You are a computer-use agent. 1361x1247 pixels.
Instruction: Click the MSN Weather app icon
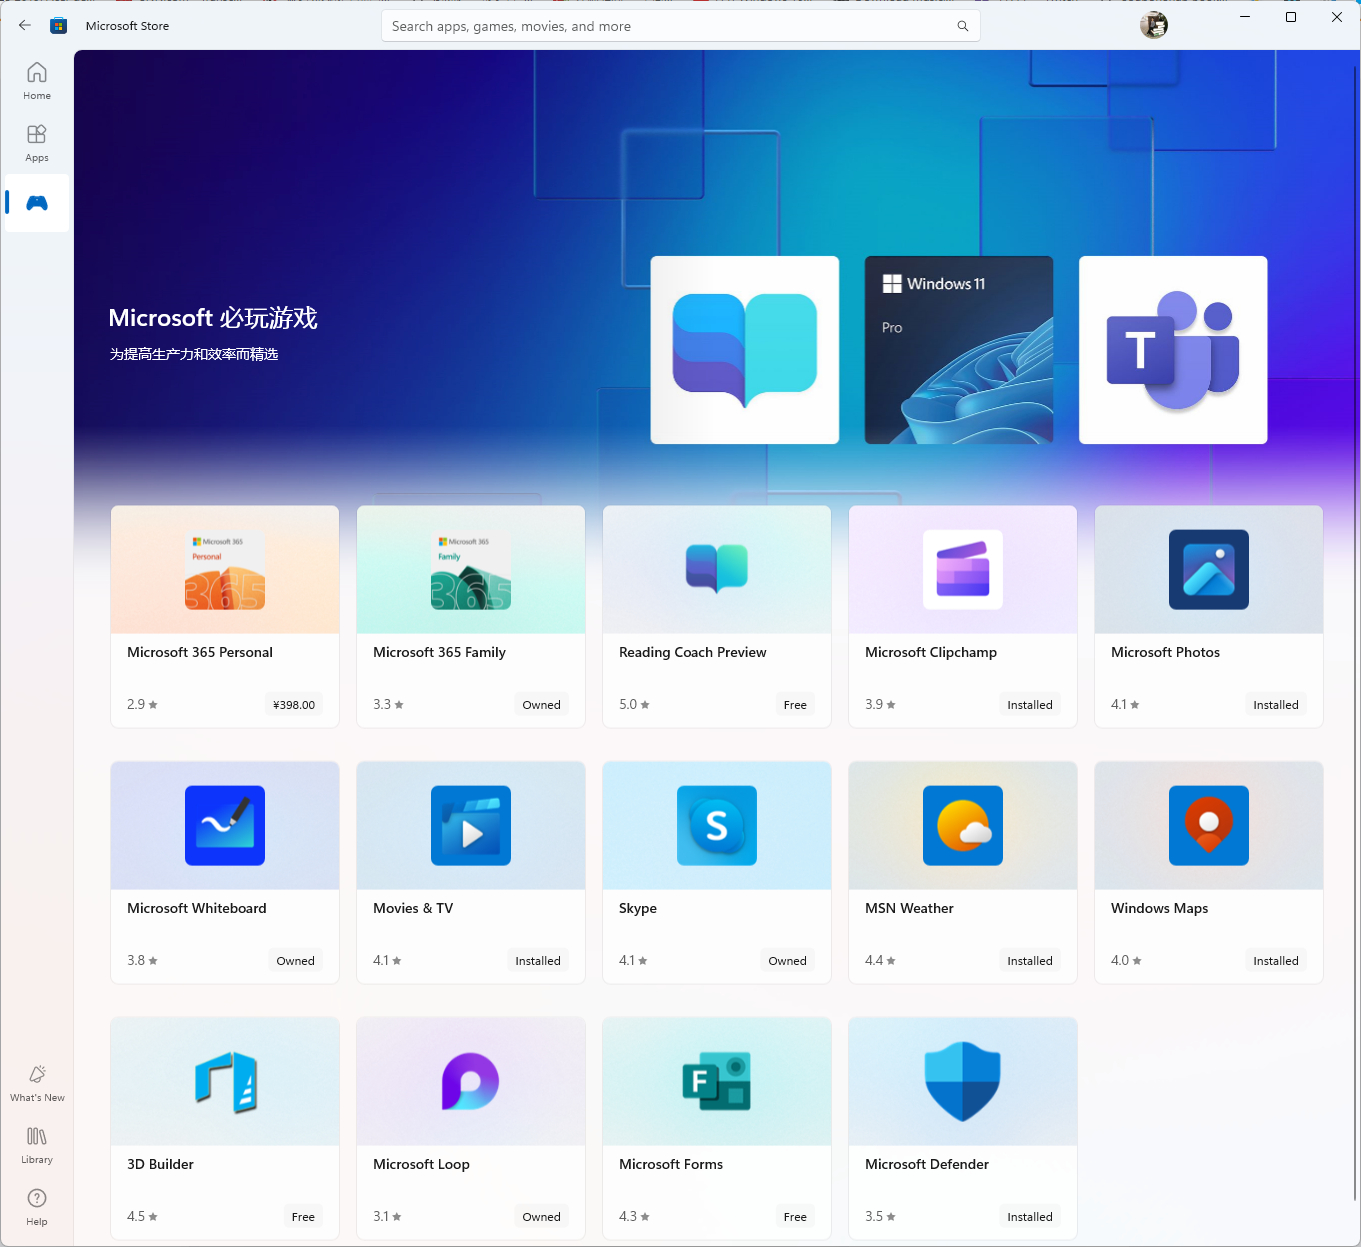coord(963,826)
